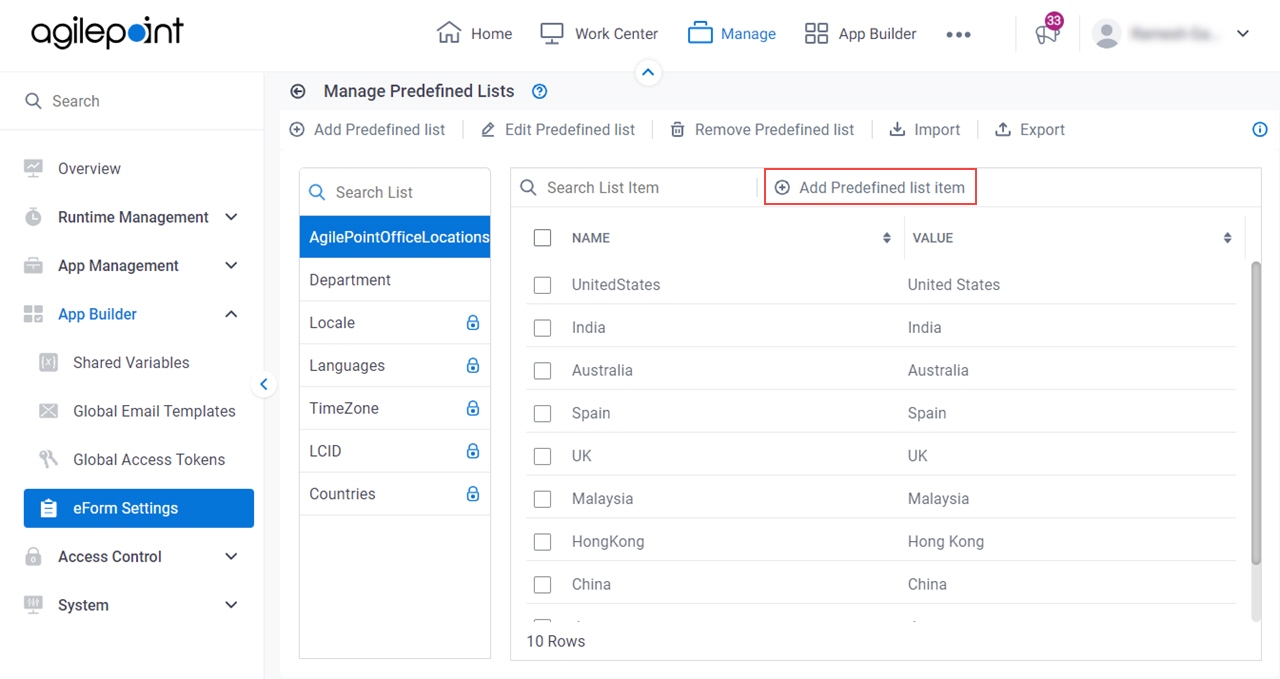Click Edit Predefined list button

pos(558,130)
